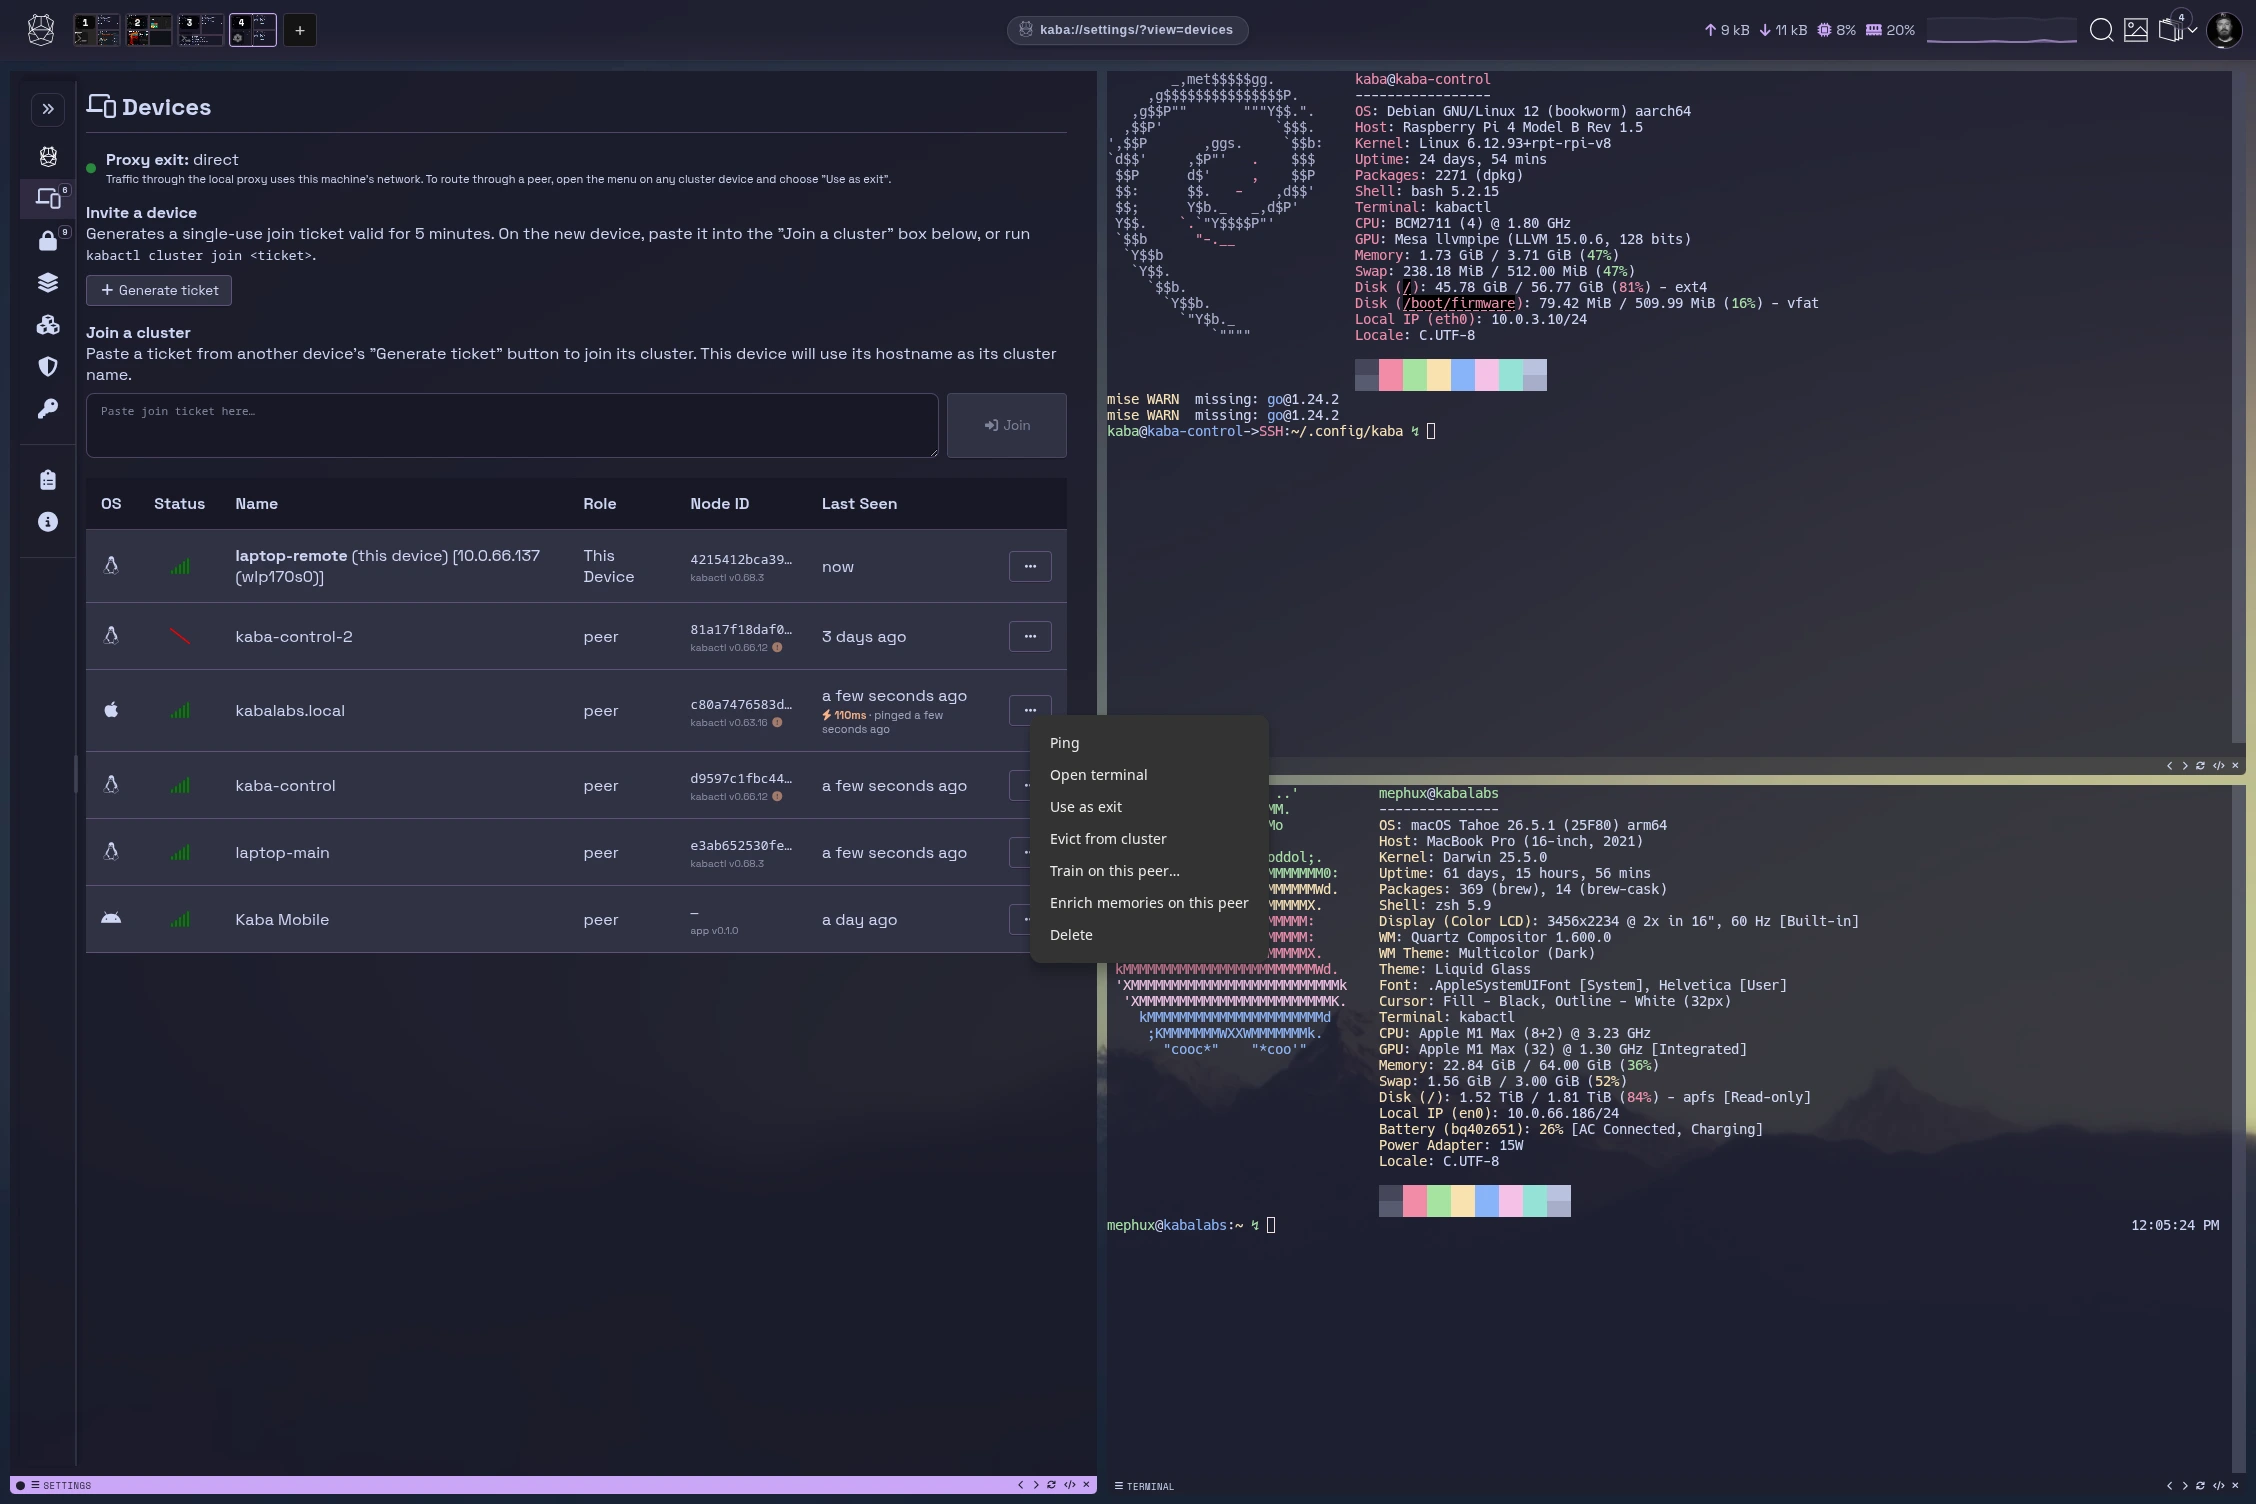Open the search magnifier icon
The width and height of the screenshot is (2256, 1504).
(x=2101, y=30)
